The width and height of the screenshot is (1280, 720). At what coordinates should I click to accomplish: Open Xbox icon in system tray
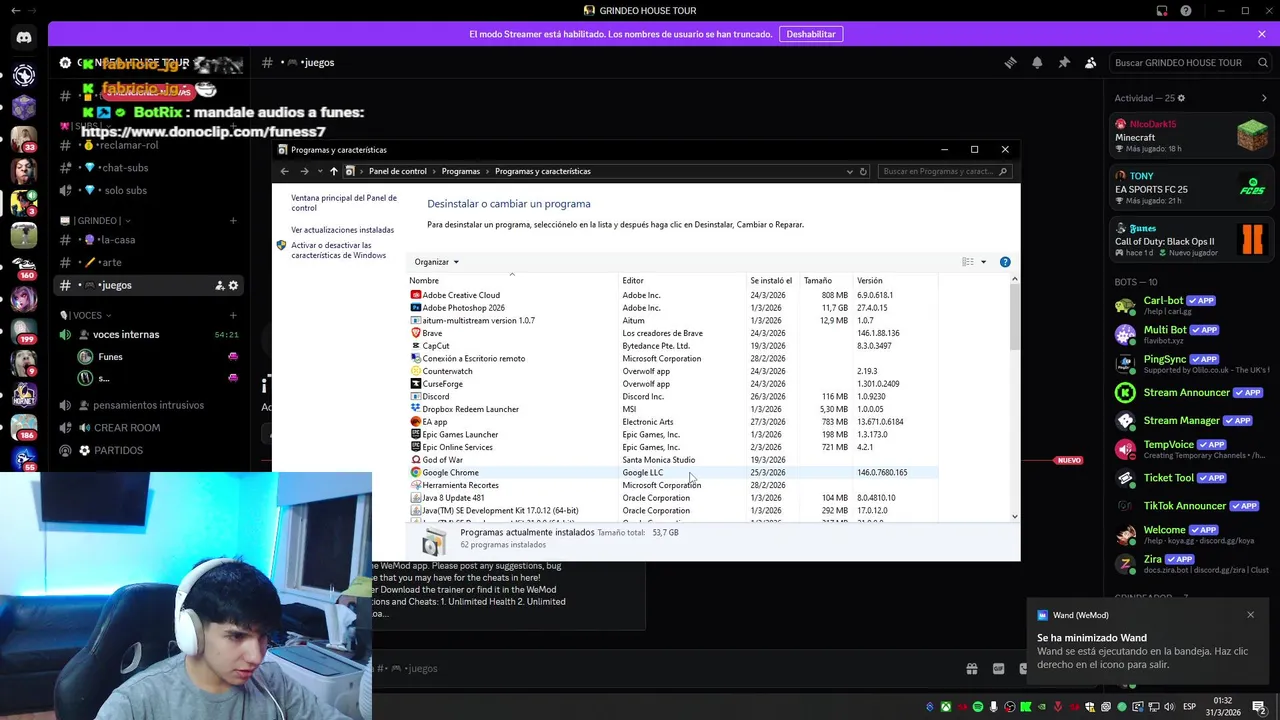click(x=945, y=707)
